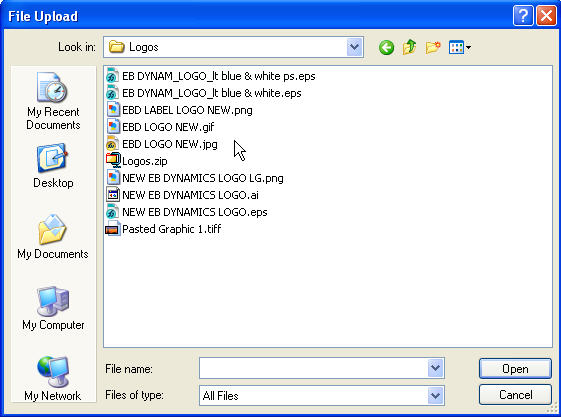The image size is (561, 417).
Task: Create a new folder
Action: click(433, 47)
